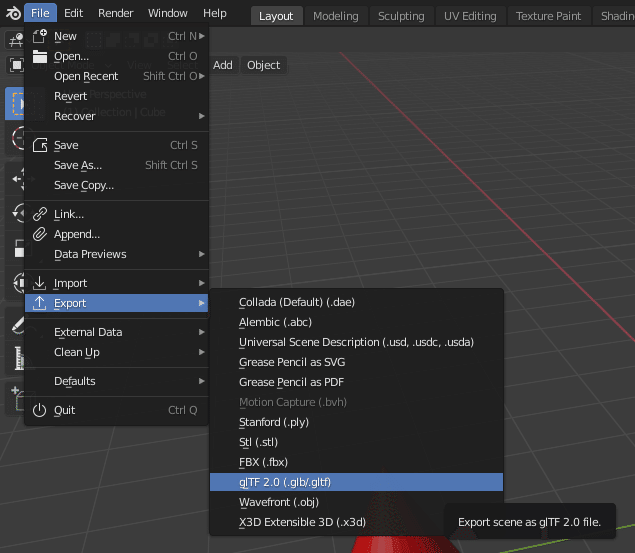
Task: Choose Save from File menu
Action: [117, 145]
